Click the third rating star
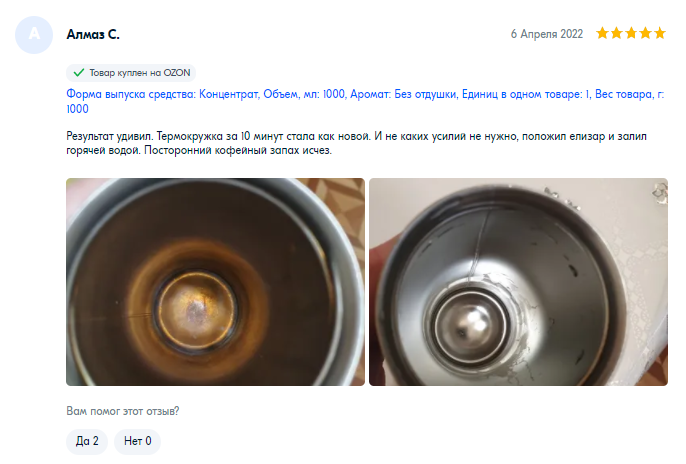Screen dimensions: 686x464 click(x=631, y=33)
